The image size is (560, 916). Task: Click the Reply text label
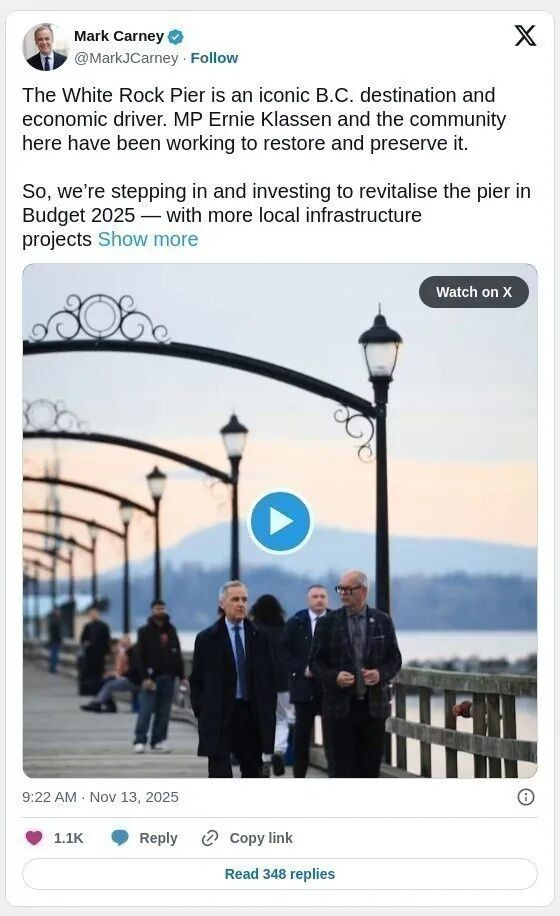coord(158,838)
